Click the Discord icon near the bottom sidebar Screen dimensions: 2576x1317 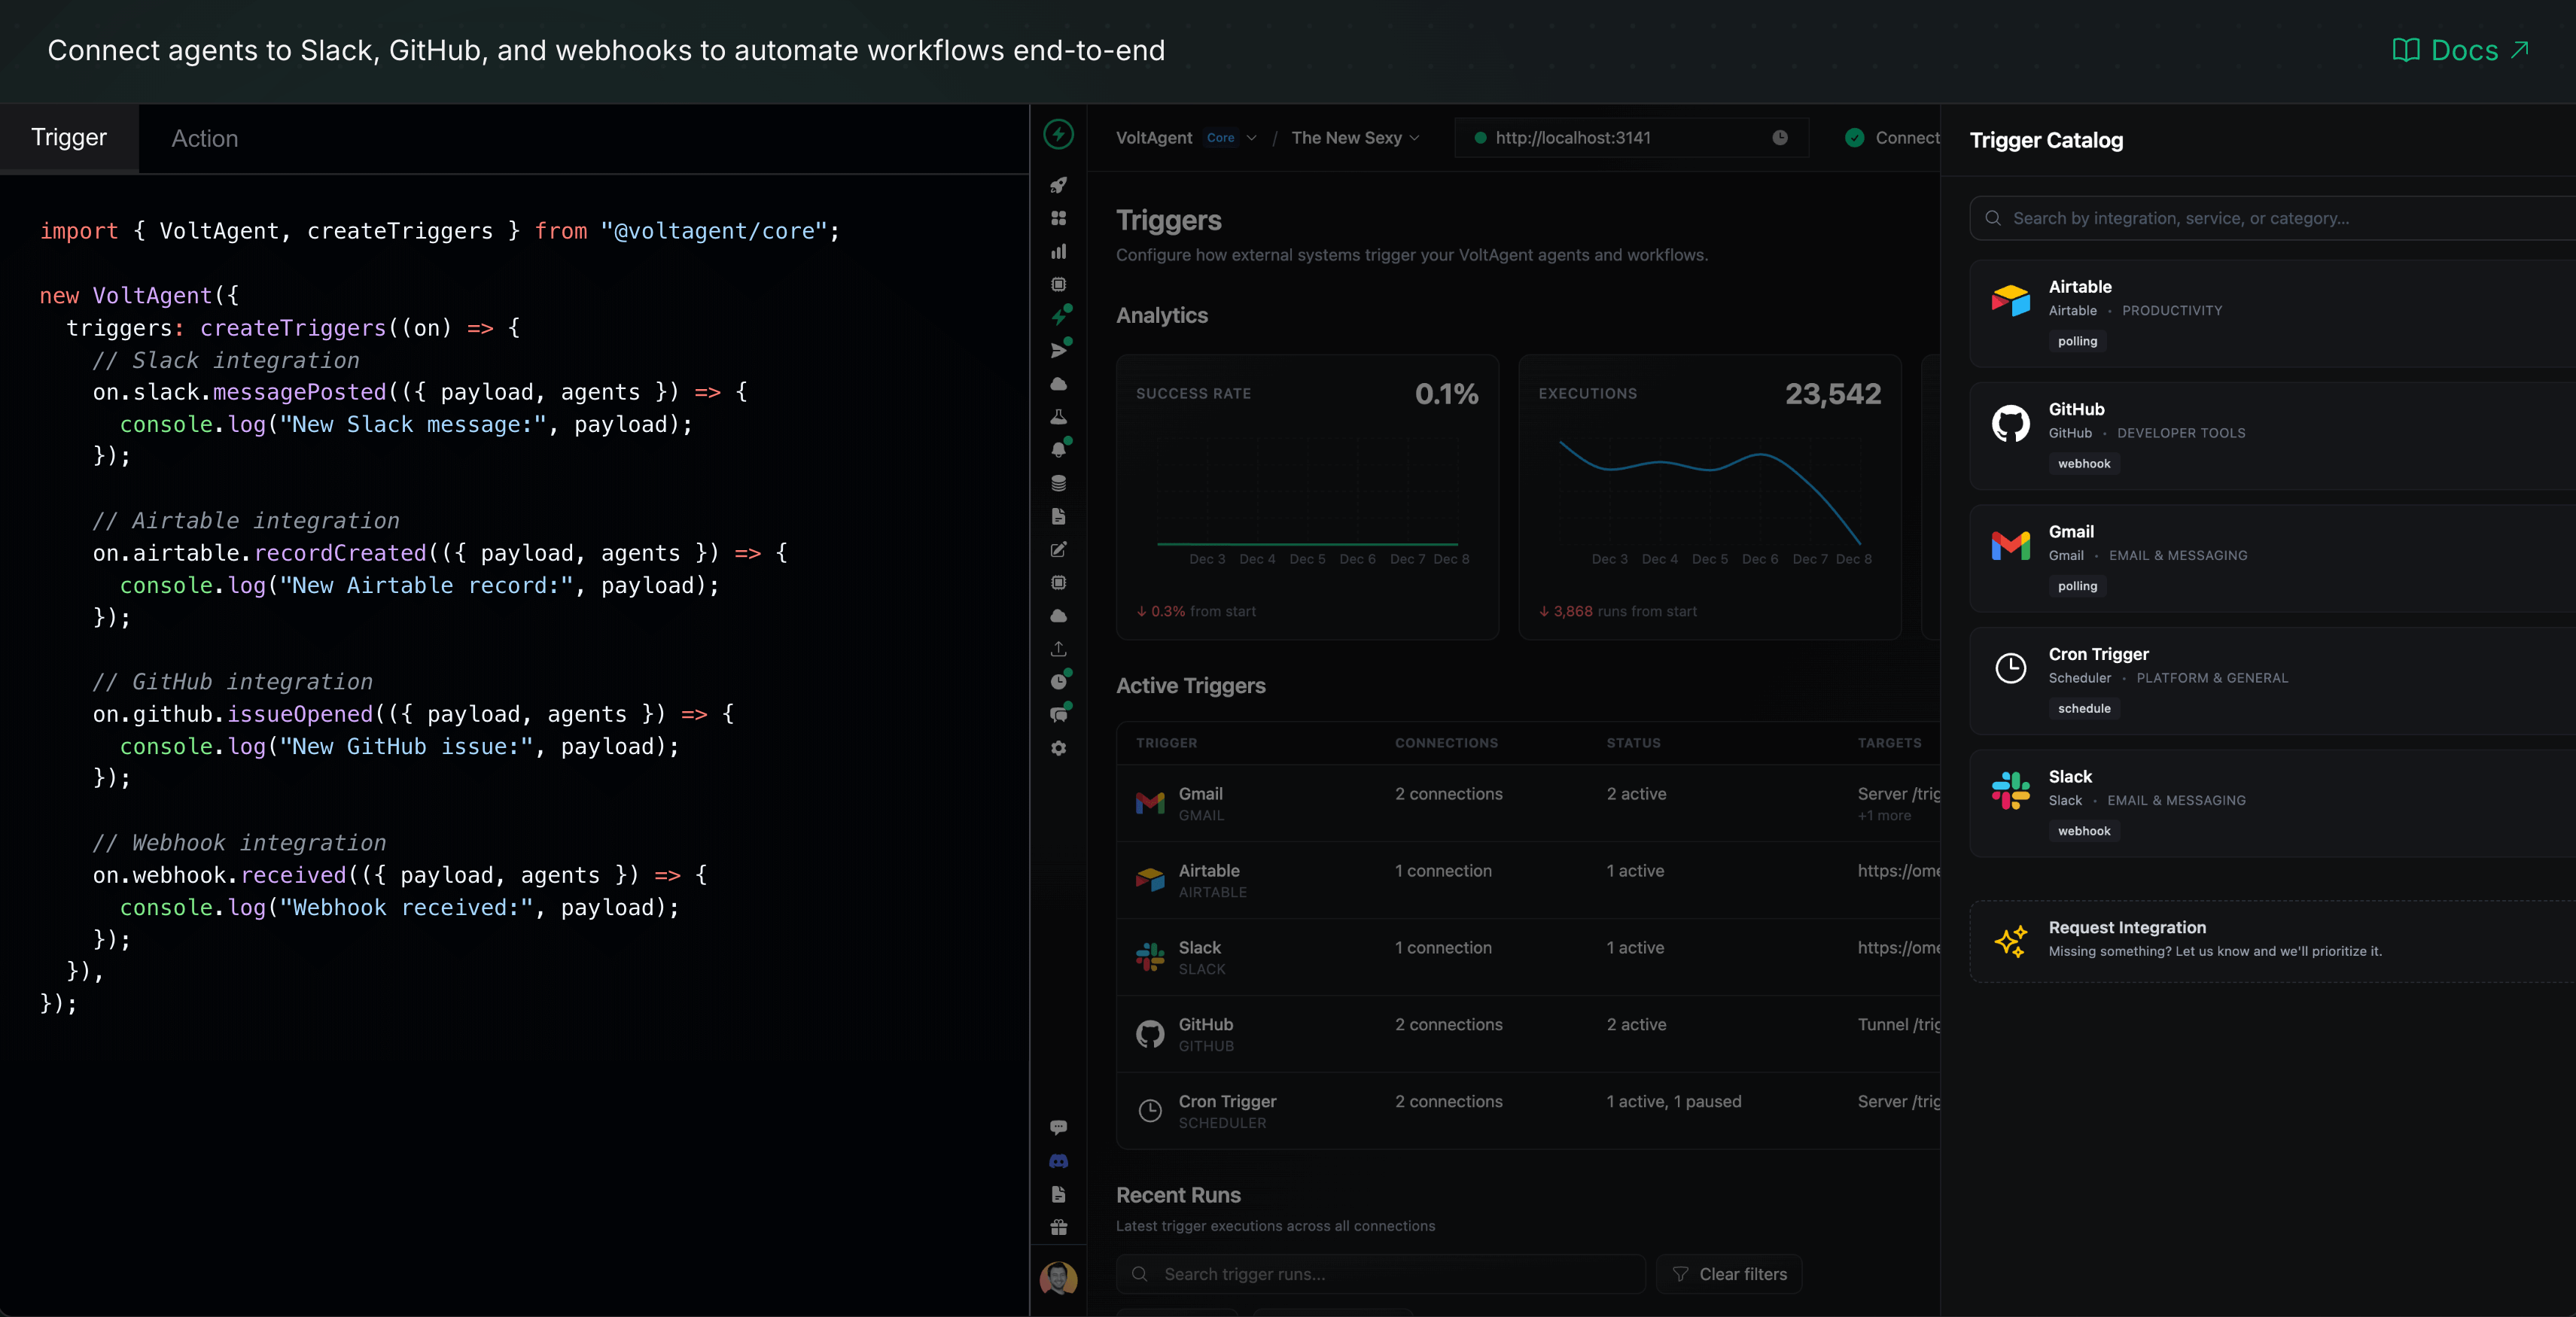click(1058, 1160)
